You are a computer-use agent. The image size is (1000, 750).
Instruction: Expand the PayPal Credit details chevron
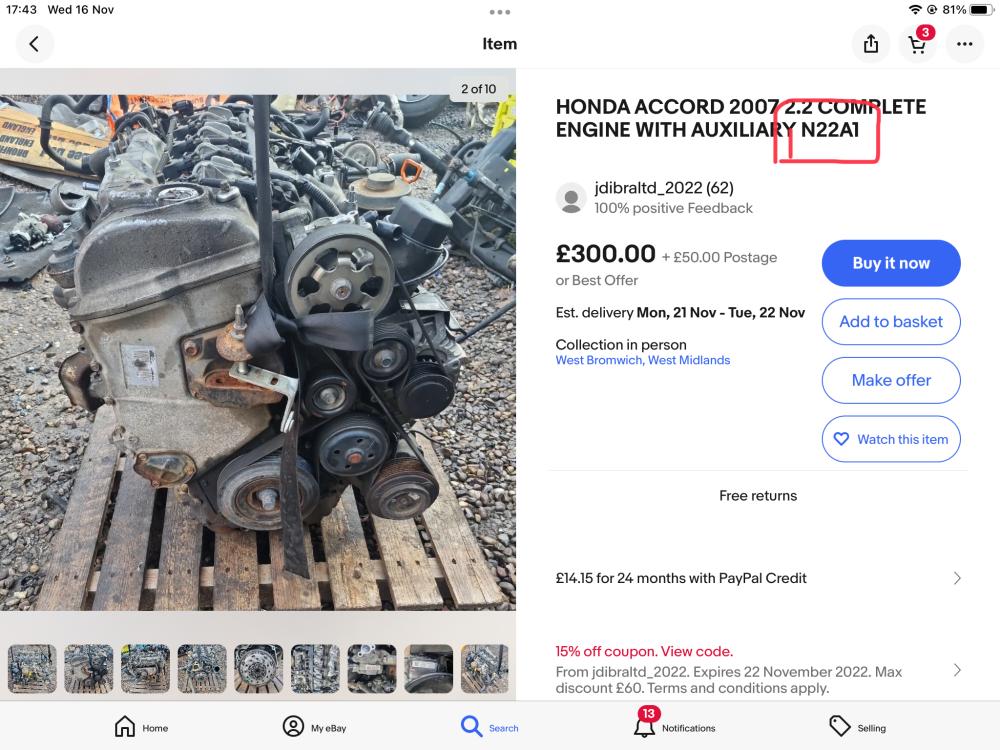coord(957,578)
